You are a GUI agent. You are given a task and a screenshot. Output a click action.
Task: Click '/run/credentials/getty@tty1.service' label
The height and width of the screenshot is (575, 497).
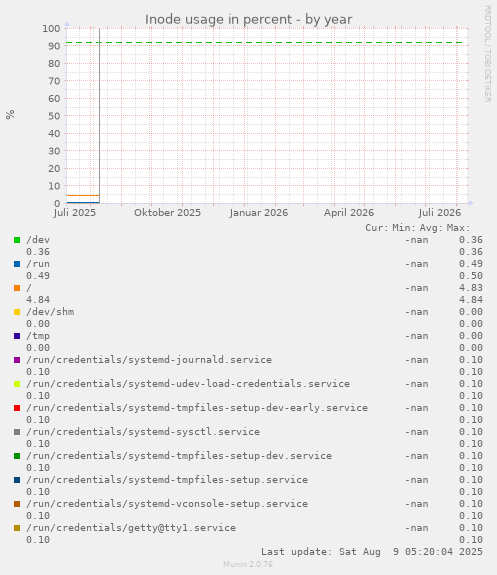pos(131,528)
